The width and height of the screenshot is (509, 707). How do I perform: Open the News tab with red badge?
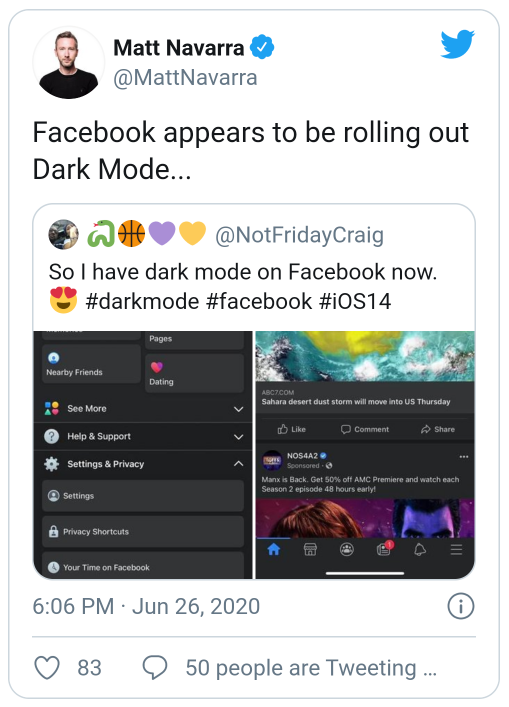(x=384, y=548)
